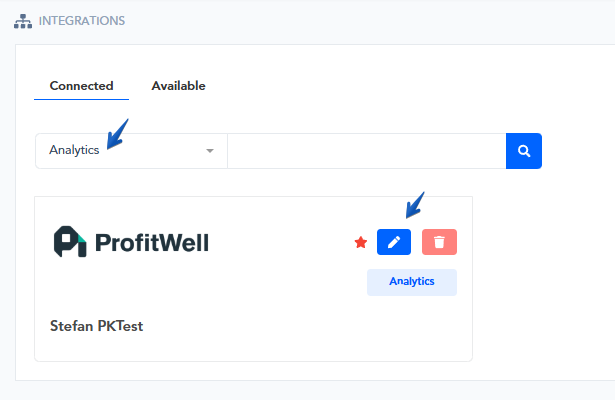This screenshot has height=400, width=615.
Task: Focus the integrations search text field
Action: [366, 151]
